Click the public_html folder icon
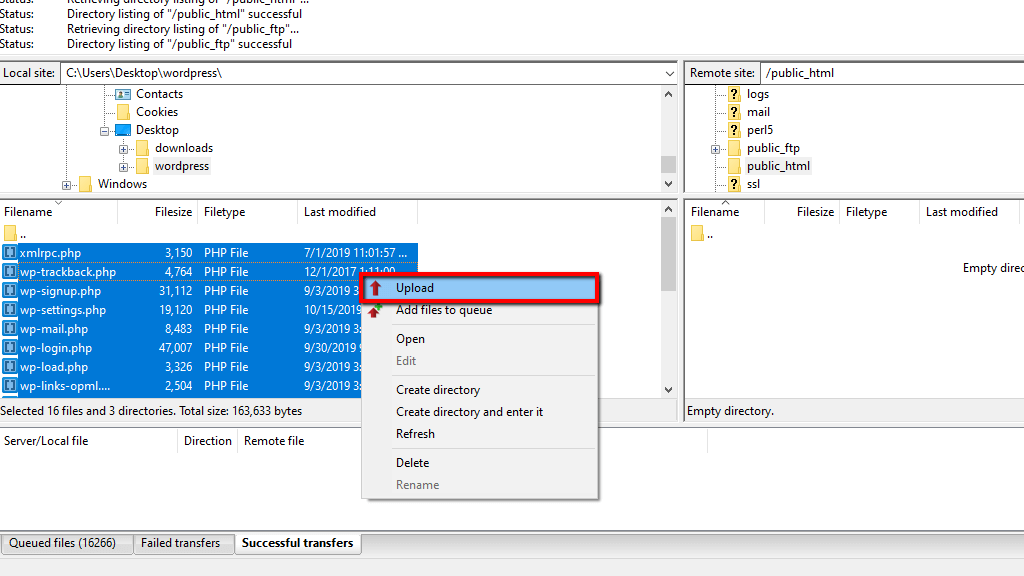 [x=734, y=166]
